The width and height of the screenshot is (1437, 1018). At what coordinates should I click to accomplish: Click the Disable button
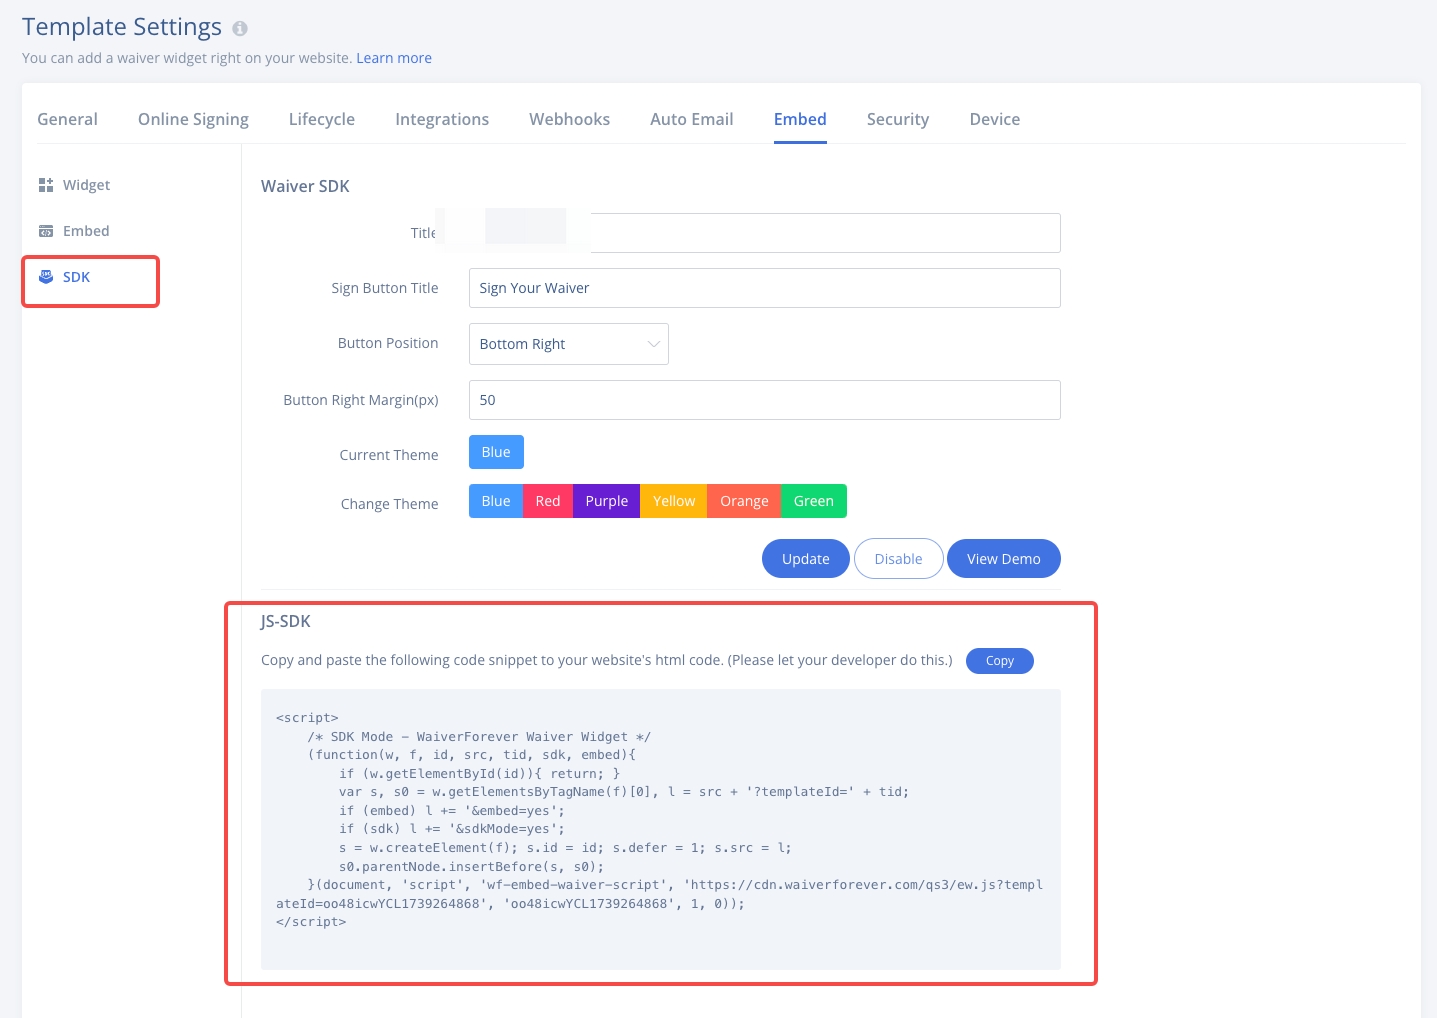click(x=898, y=559)
